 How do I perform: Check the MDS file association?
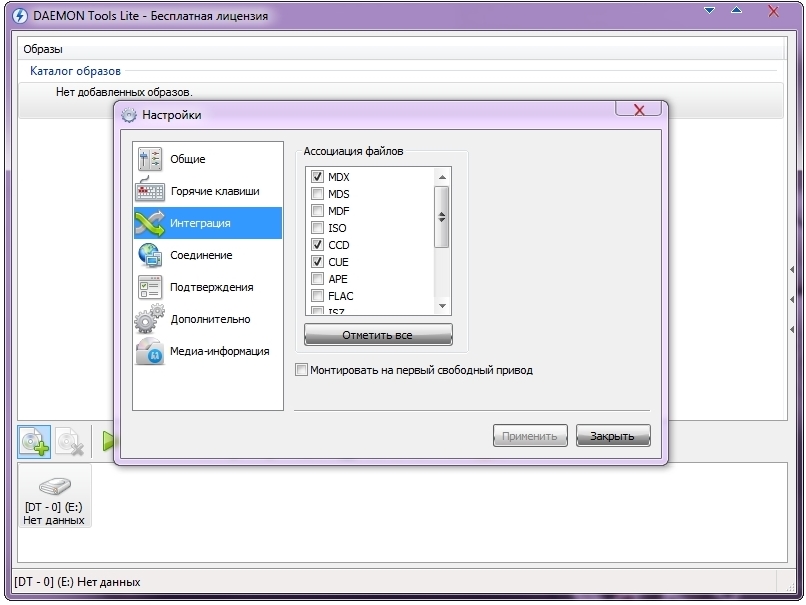point(317,194)
